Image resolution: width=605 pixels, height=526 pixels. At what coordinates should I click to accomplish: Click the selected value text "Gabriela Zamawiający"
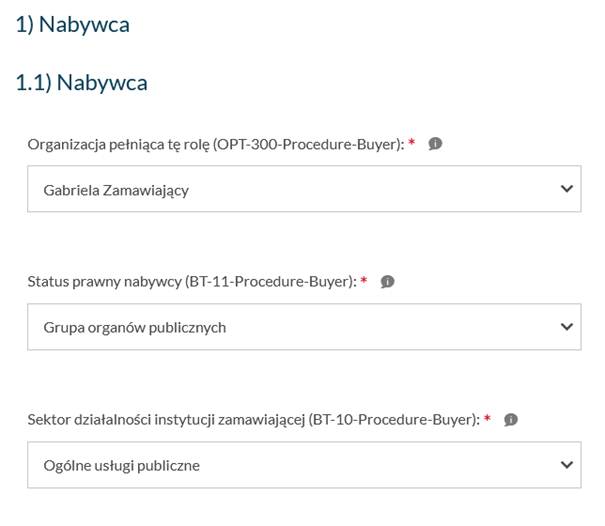(116, 190)
